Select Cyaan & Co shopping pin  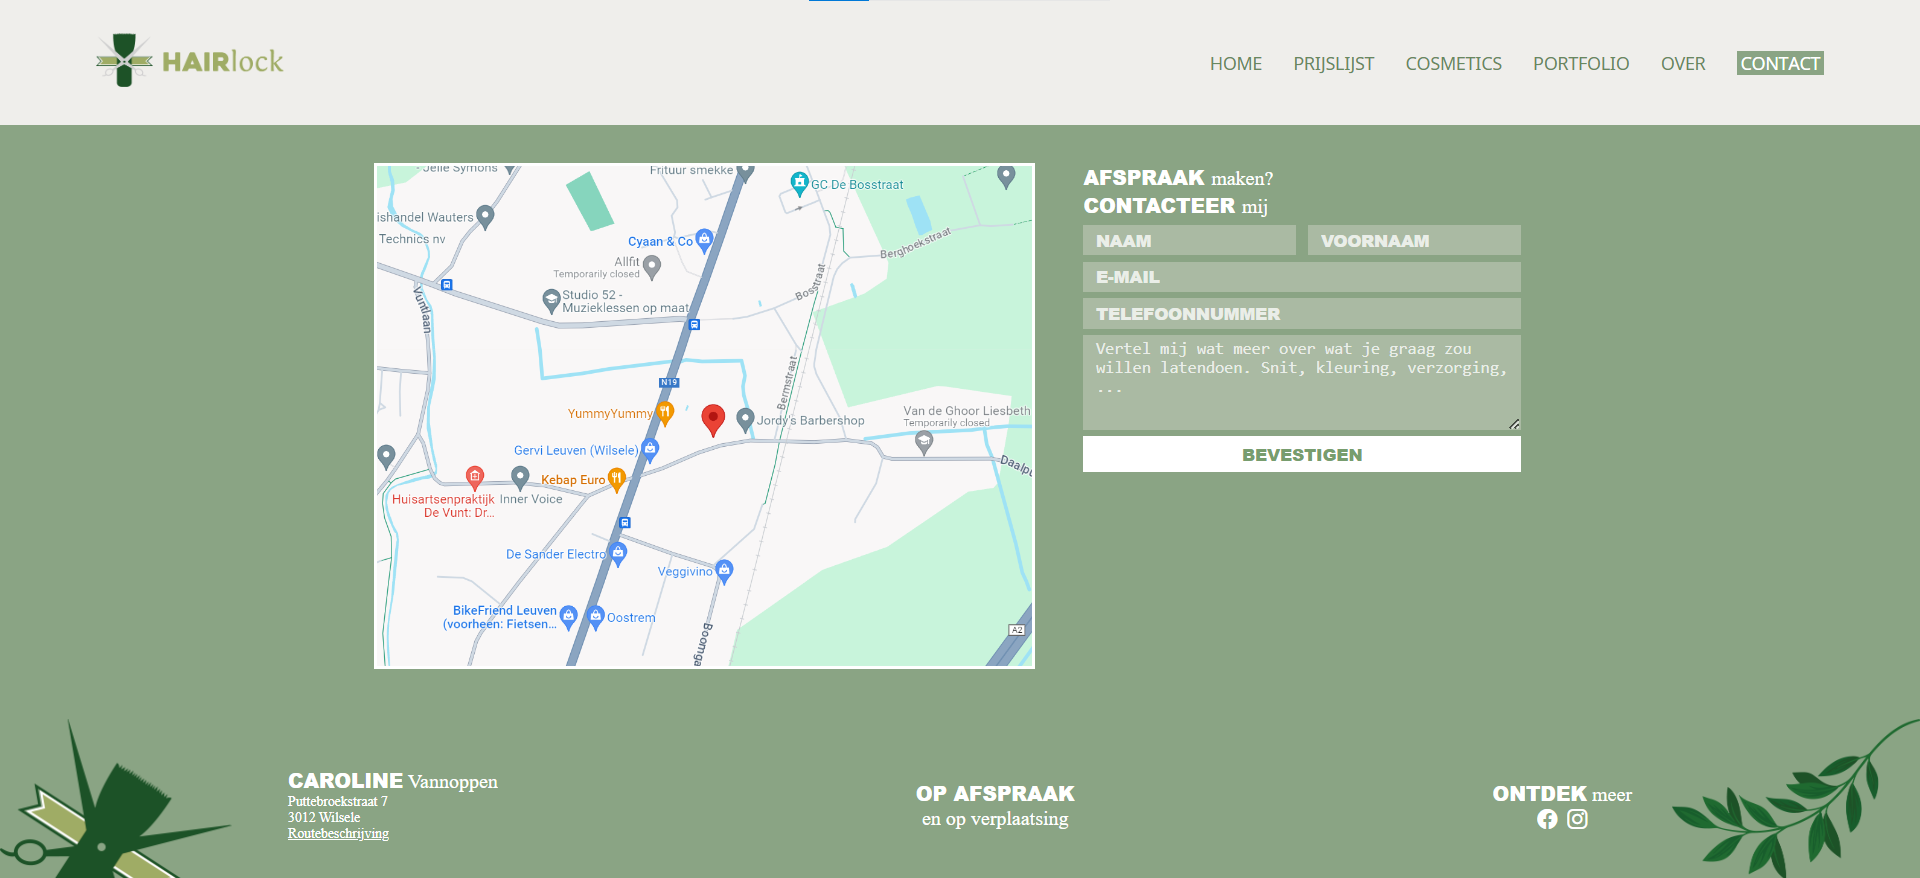704,241
